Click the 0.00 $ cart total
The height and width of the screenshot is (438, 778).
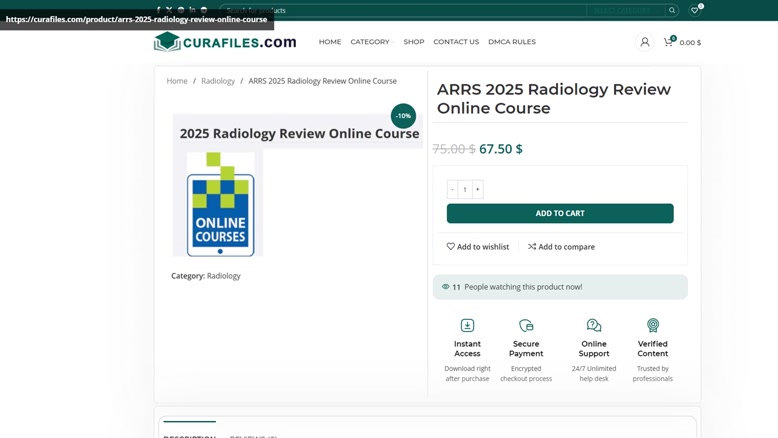[x=690, y=43]
